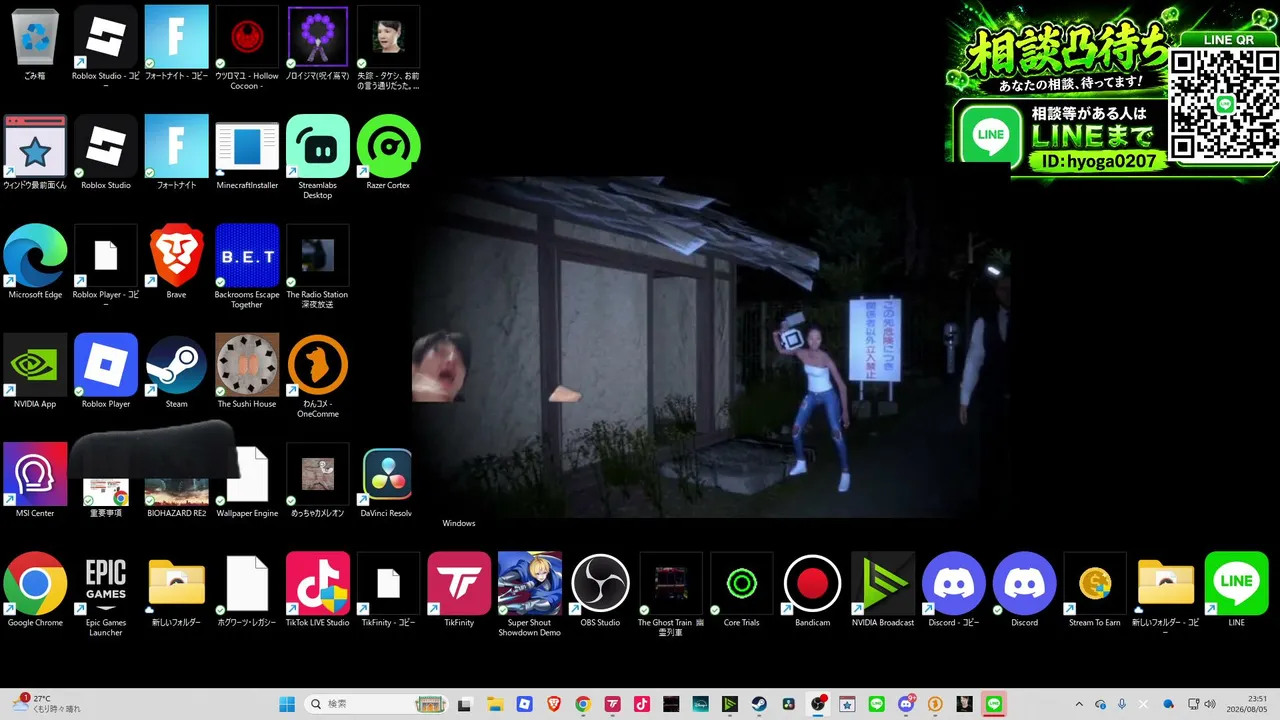Screen dimensions: 1280x720
Task: Click the game video preview window
Action: click(711, 347)
